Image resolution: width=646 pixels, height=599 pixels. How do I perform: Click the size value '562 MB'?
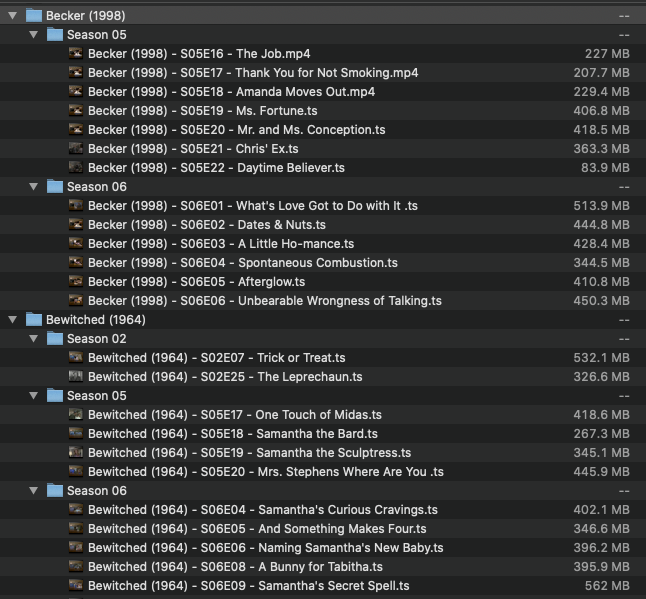(607, 586)
